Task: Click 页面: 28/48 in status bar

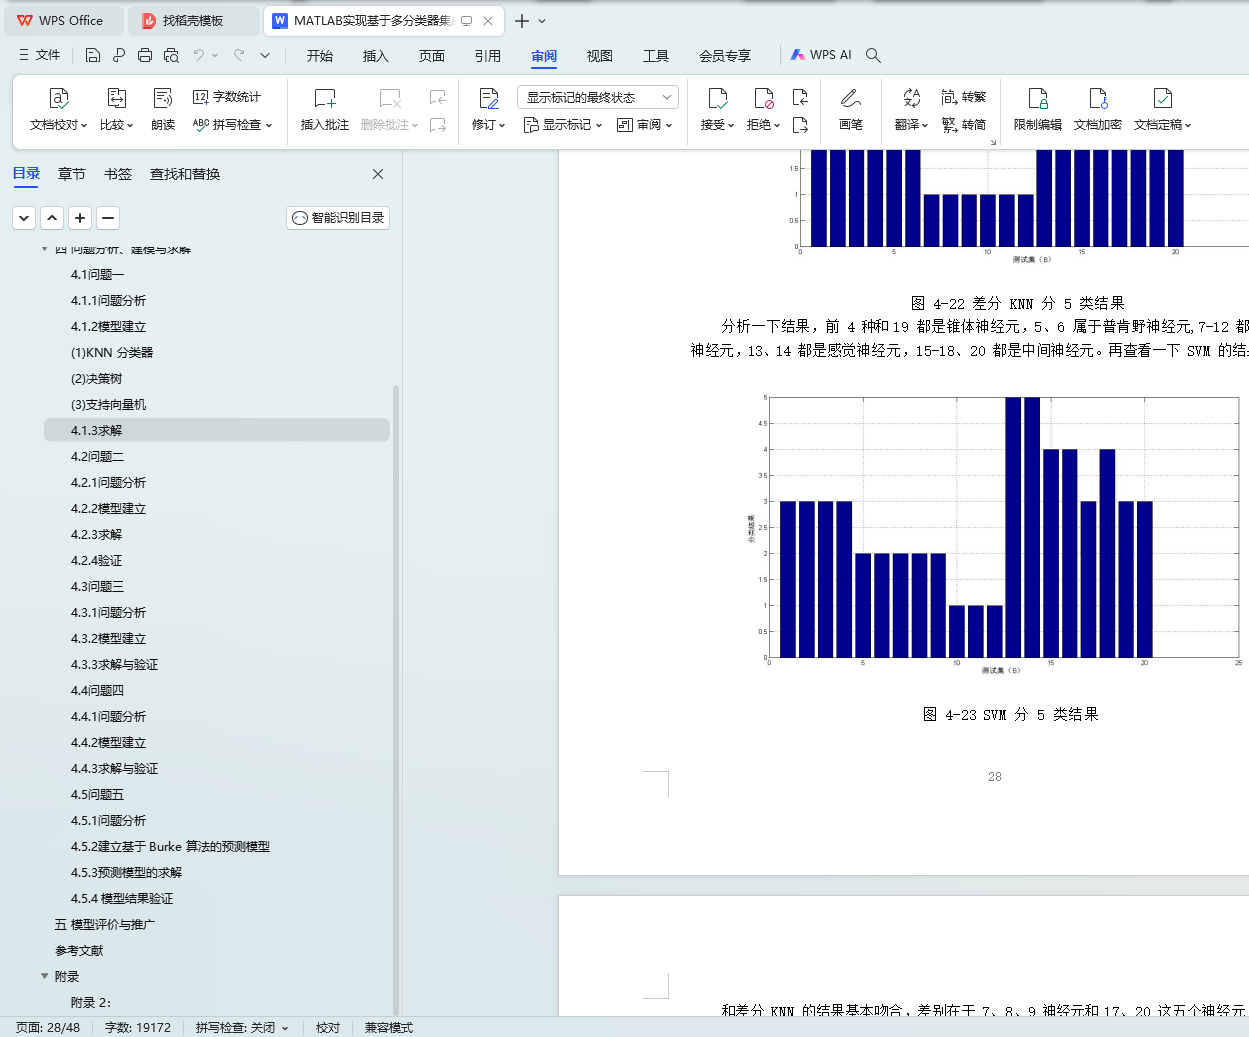Action: tap(48, 1027)
